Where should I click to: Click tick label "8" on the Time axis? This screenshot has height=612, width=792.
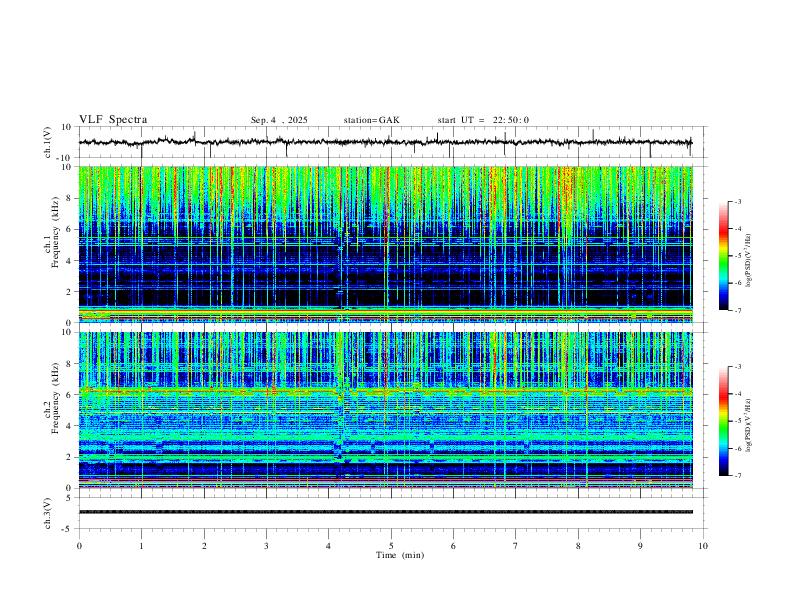coord(578,546)
